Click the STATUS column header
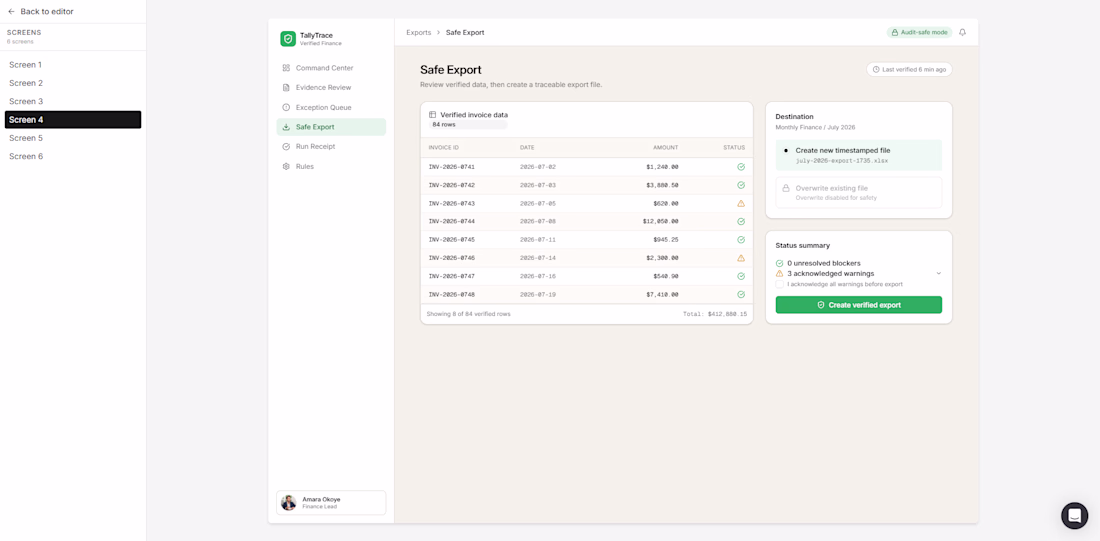Image resolution: width=1100 pixels, height=541 pixels. point(735,147)
